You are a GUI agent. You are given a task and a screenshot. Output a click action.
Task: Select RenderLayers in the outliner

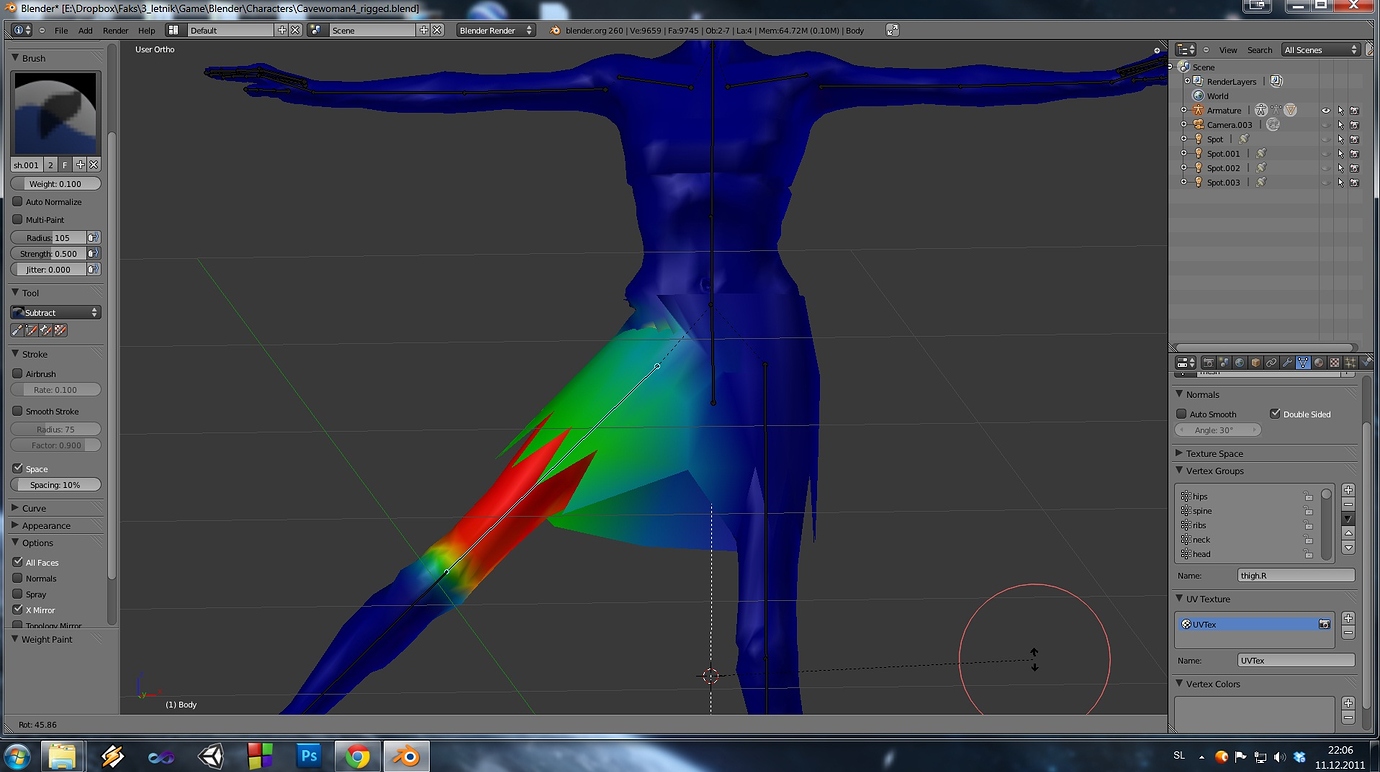tap(1231, 82)
